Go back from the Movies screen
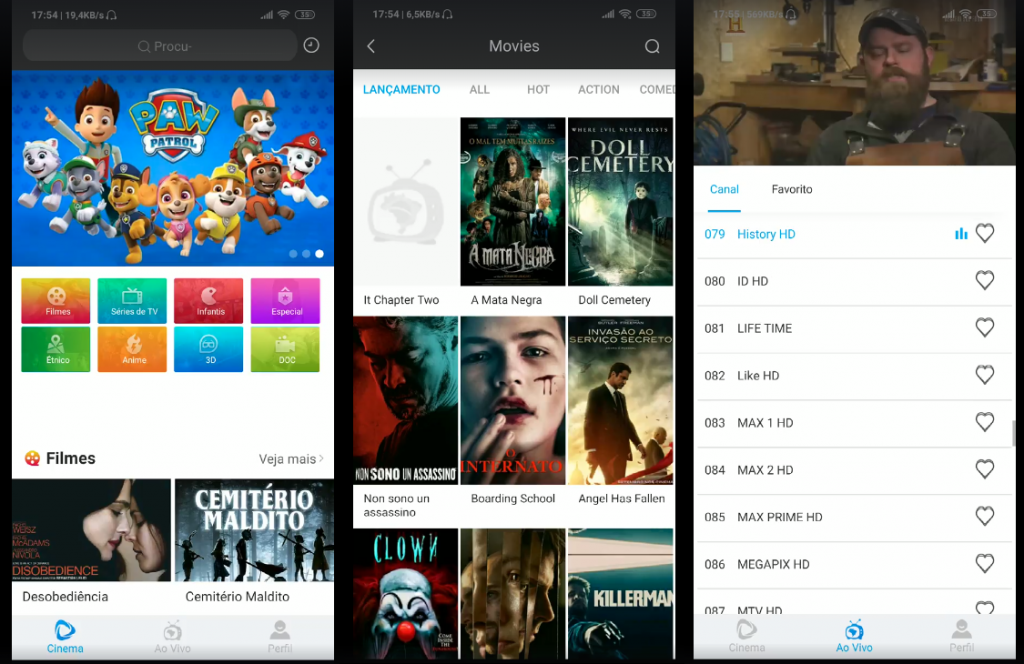The height and width of the screenshot is (664, 1024). (371, 46)
